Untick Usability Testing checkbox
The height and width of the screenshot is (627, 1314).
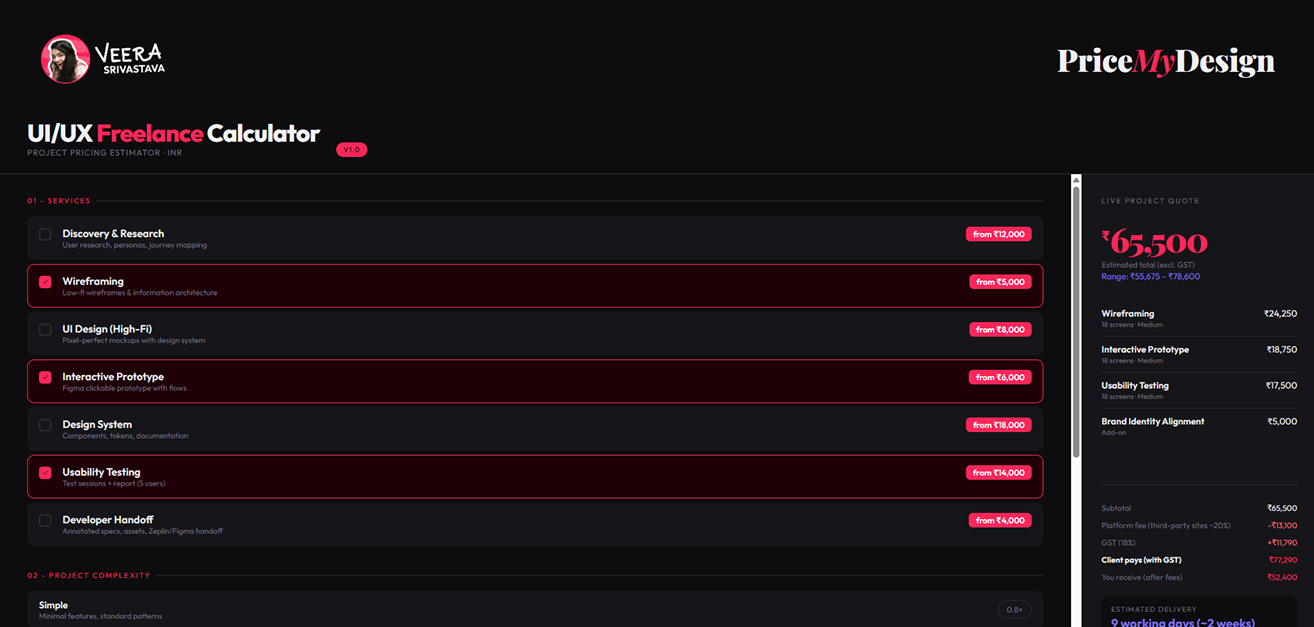pyautogui.click(x=45, y=473)
